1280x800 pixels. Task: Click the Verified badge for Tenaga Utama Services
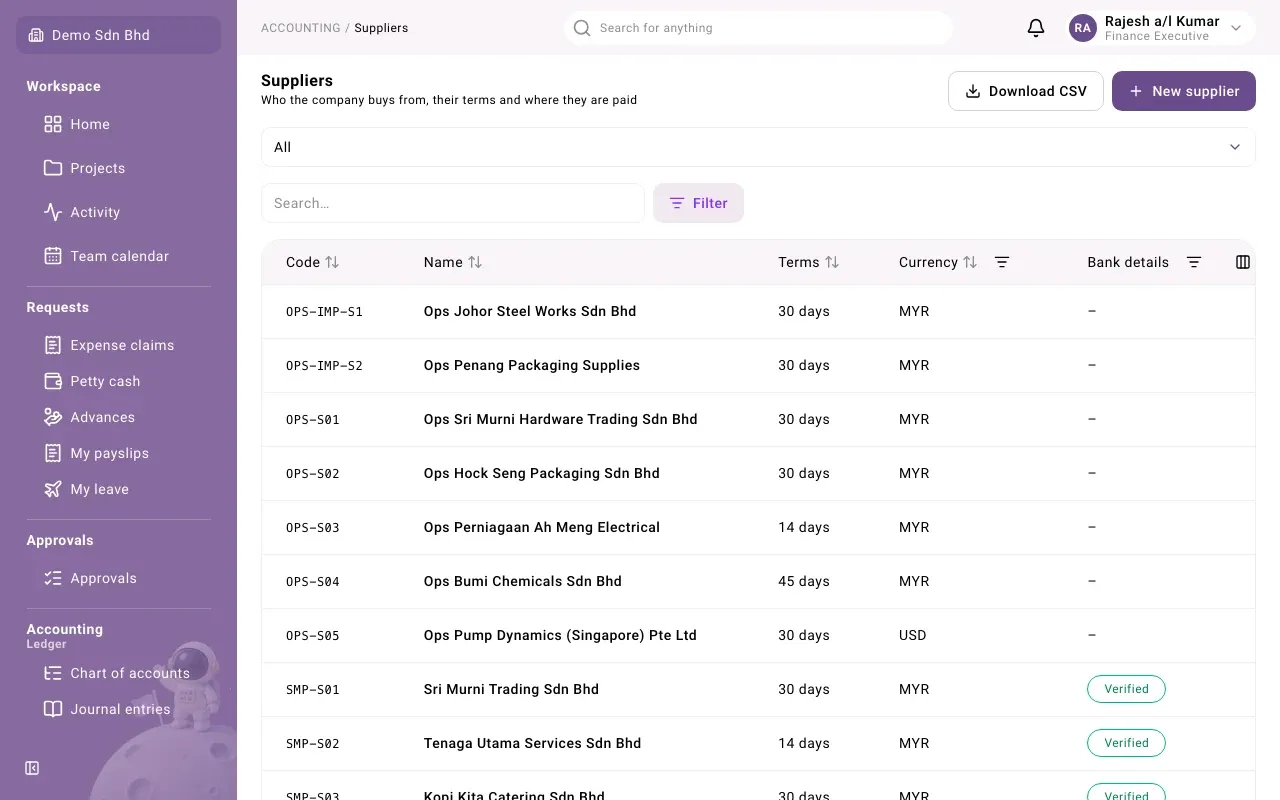coord(1126,743)
